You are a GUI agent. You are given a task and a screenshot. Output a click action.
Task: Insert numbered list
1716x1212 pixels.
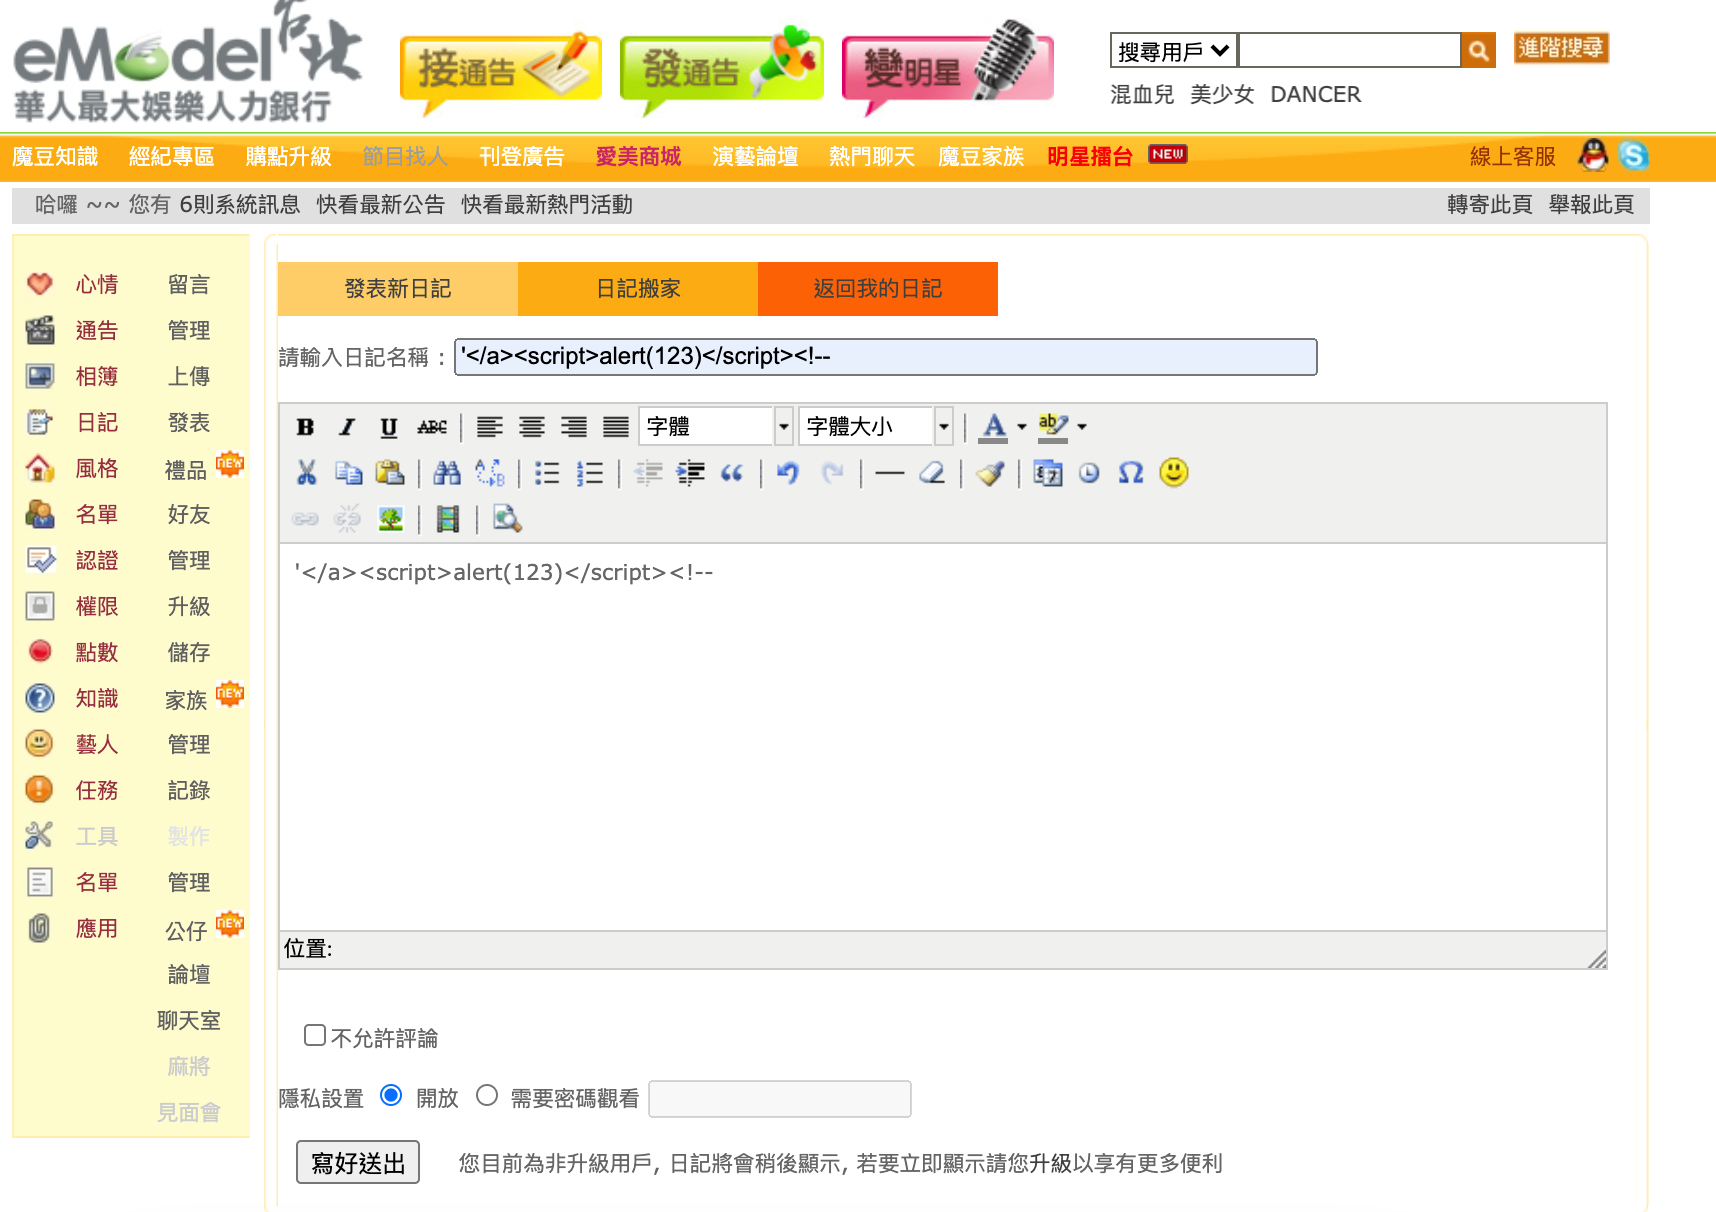[590, 473]
